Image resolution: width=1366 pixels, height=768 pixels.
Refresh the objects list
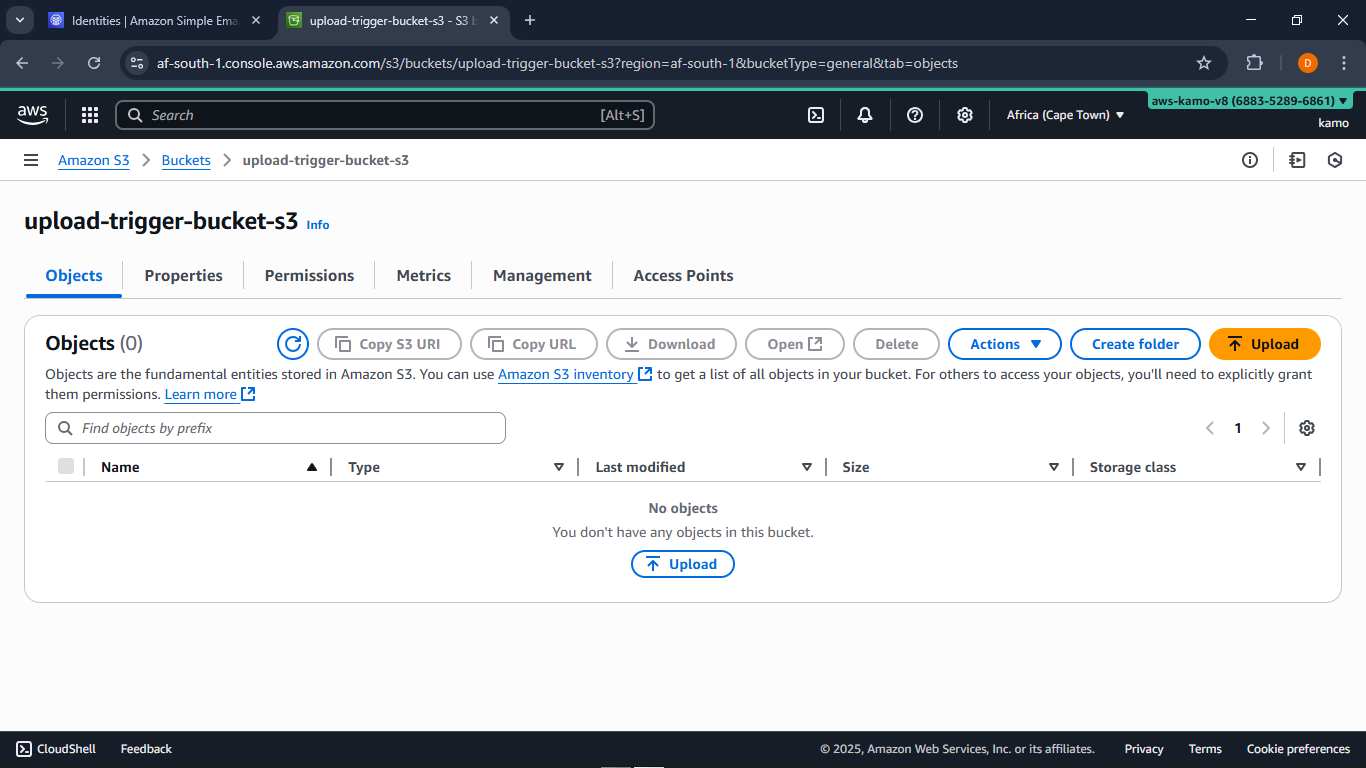point(292,343)
